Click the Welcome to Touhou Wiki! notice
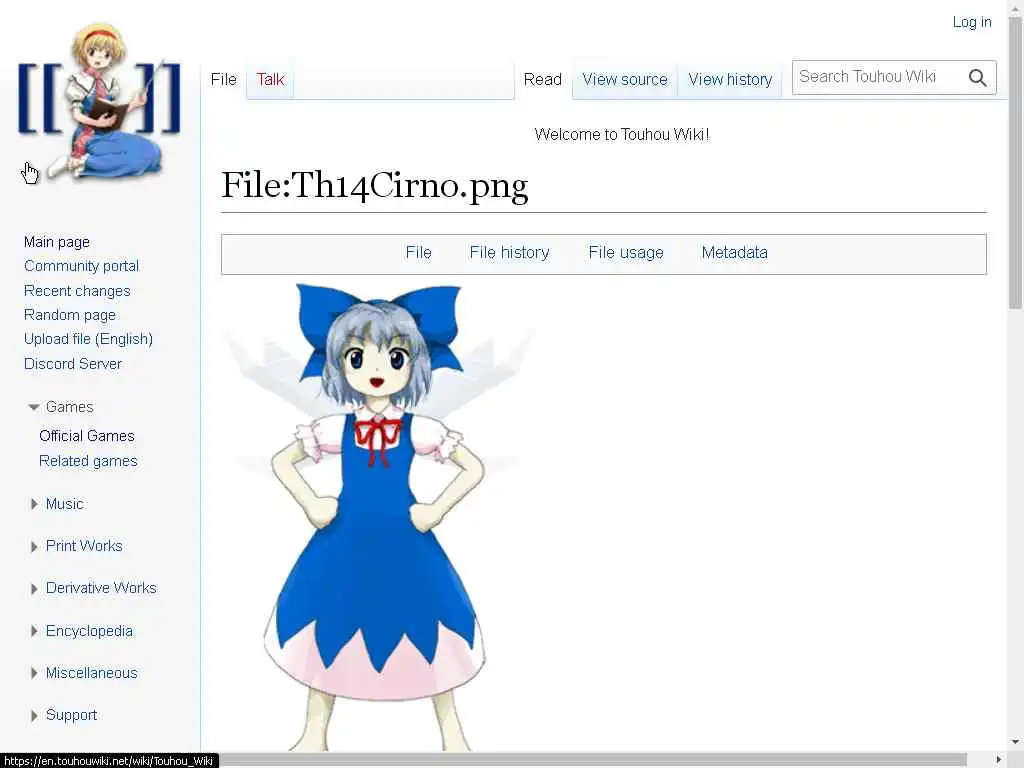Screen dimensions: 1024x768 (x=622, y=135)
